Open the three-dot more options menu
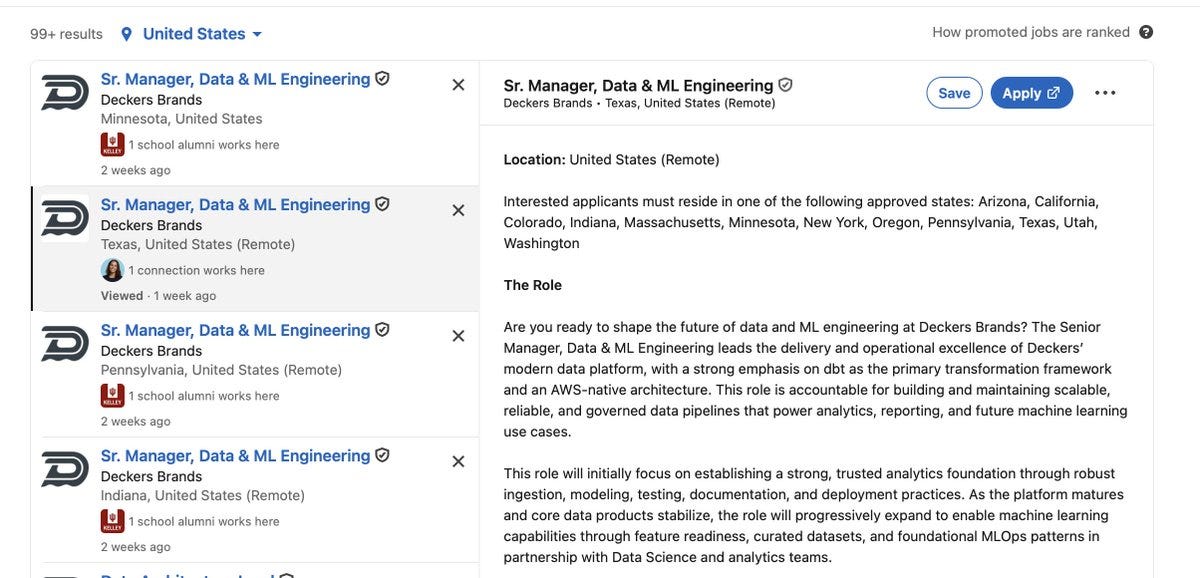The image size is (1200, 578). (1105, 93)
